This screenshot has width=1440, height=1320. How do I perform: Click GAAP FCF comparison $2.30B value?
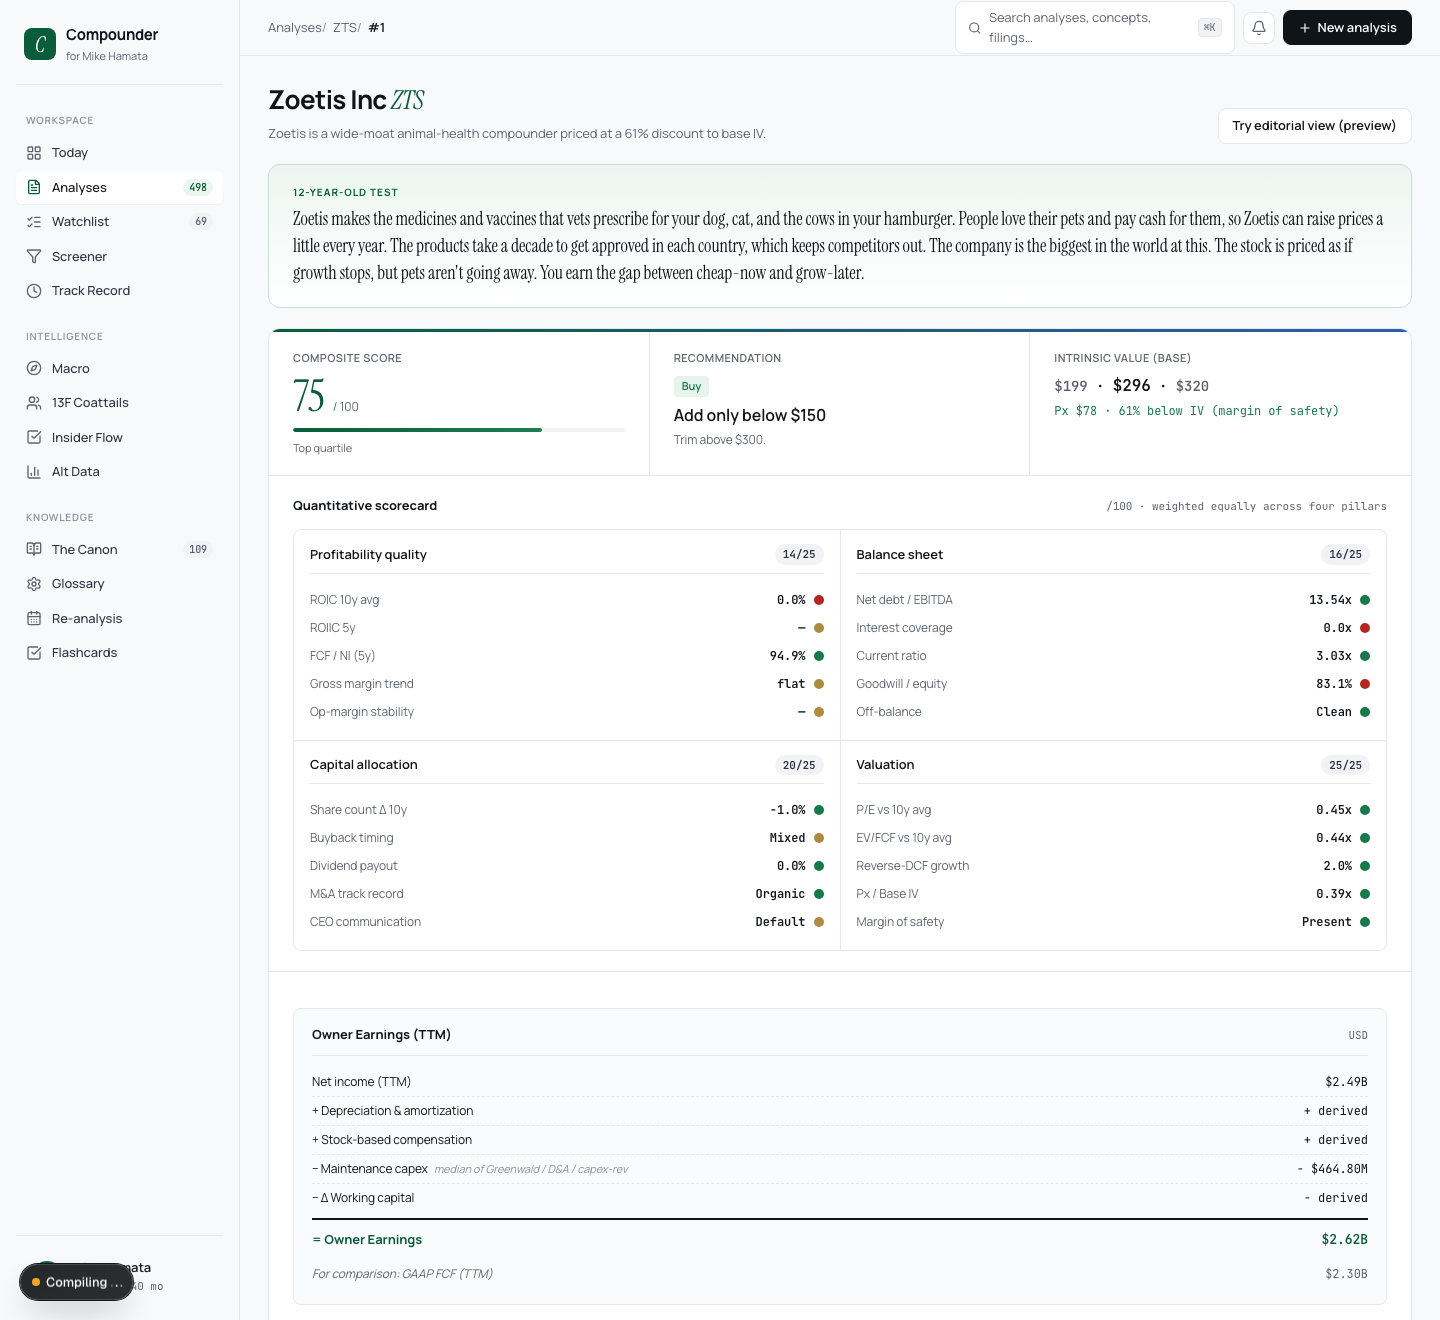point(1346,1274)
